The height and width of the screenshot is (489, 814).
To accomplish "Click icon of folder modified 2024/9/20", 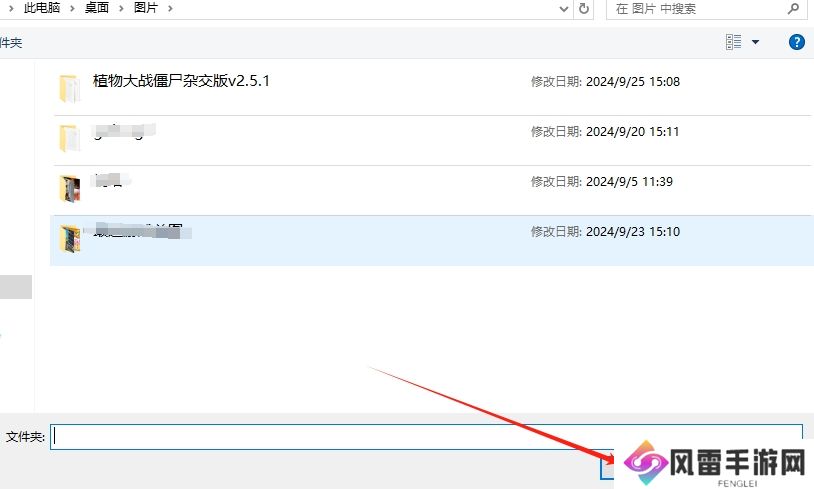I will point(69,138).
